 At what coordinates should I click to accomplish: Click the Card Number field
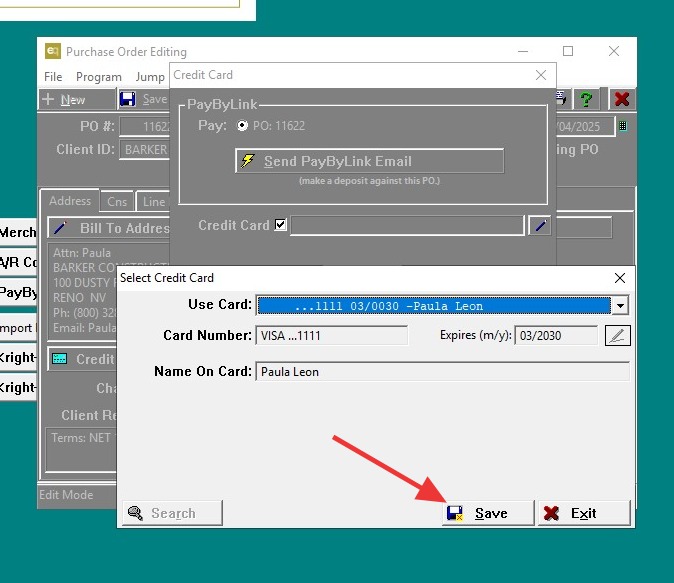[x=331, y=335]
